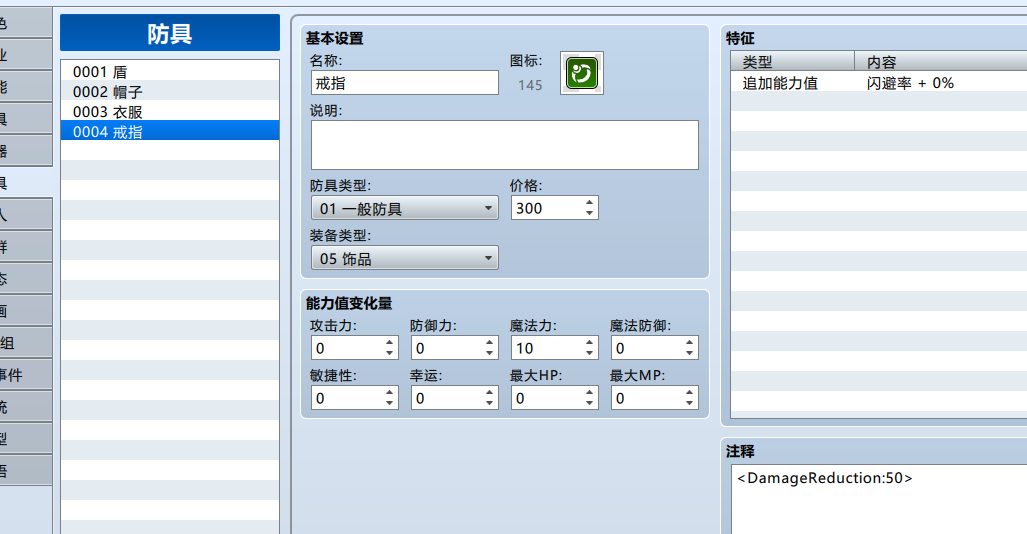Increase 攻击力 with the up arrow
Screen dimensions: 1027x534
[389, 343]
